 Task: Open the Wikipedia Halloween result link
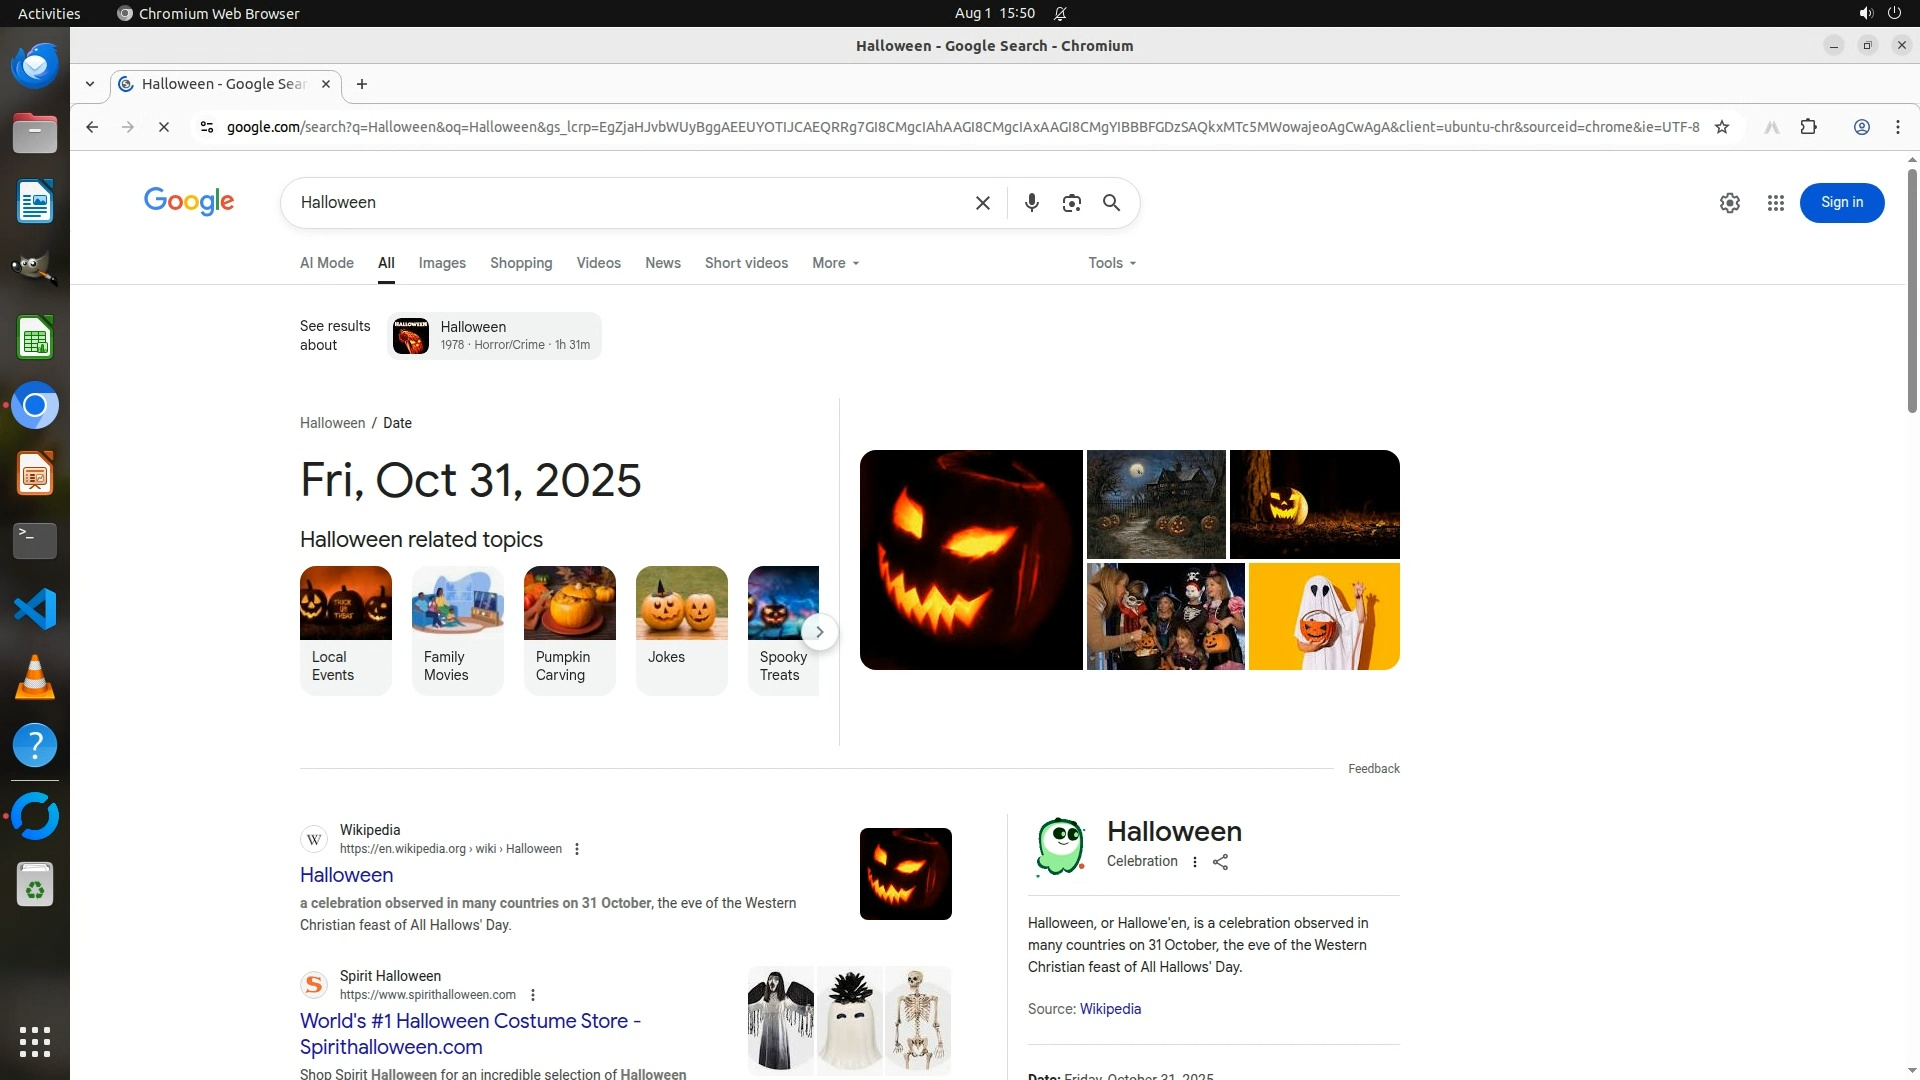pos(346,875)
